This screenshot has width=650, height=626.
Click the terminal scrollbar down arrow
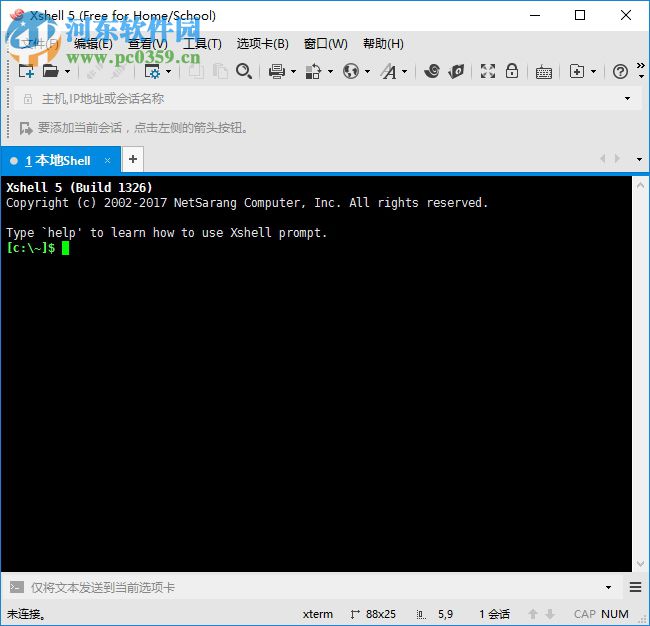[640, 564]
